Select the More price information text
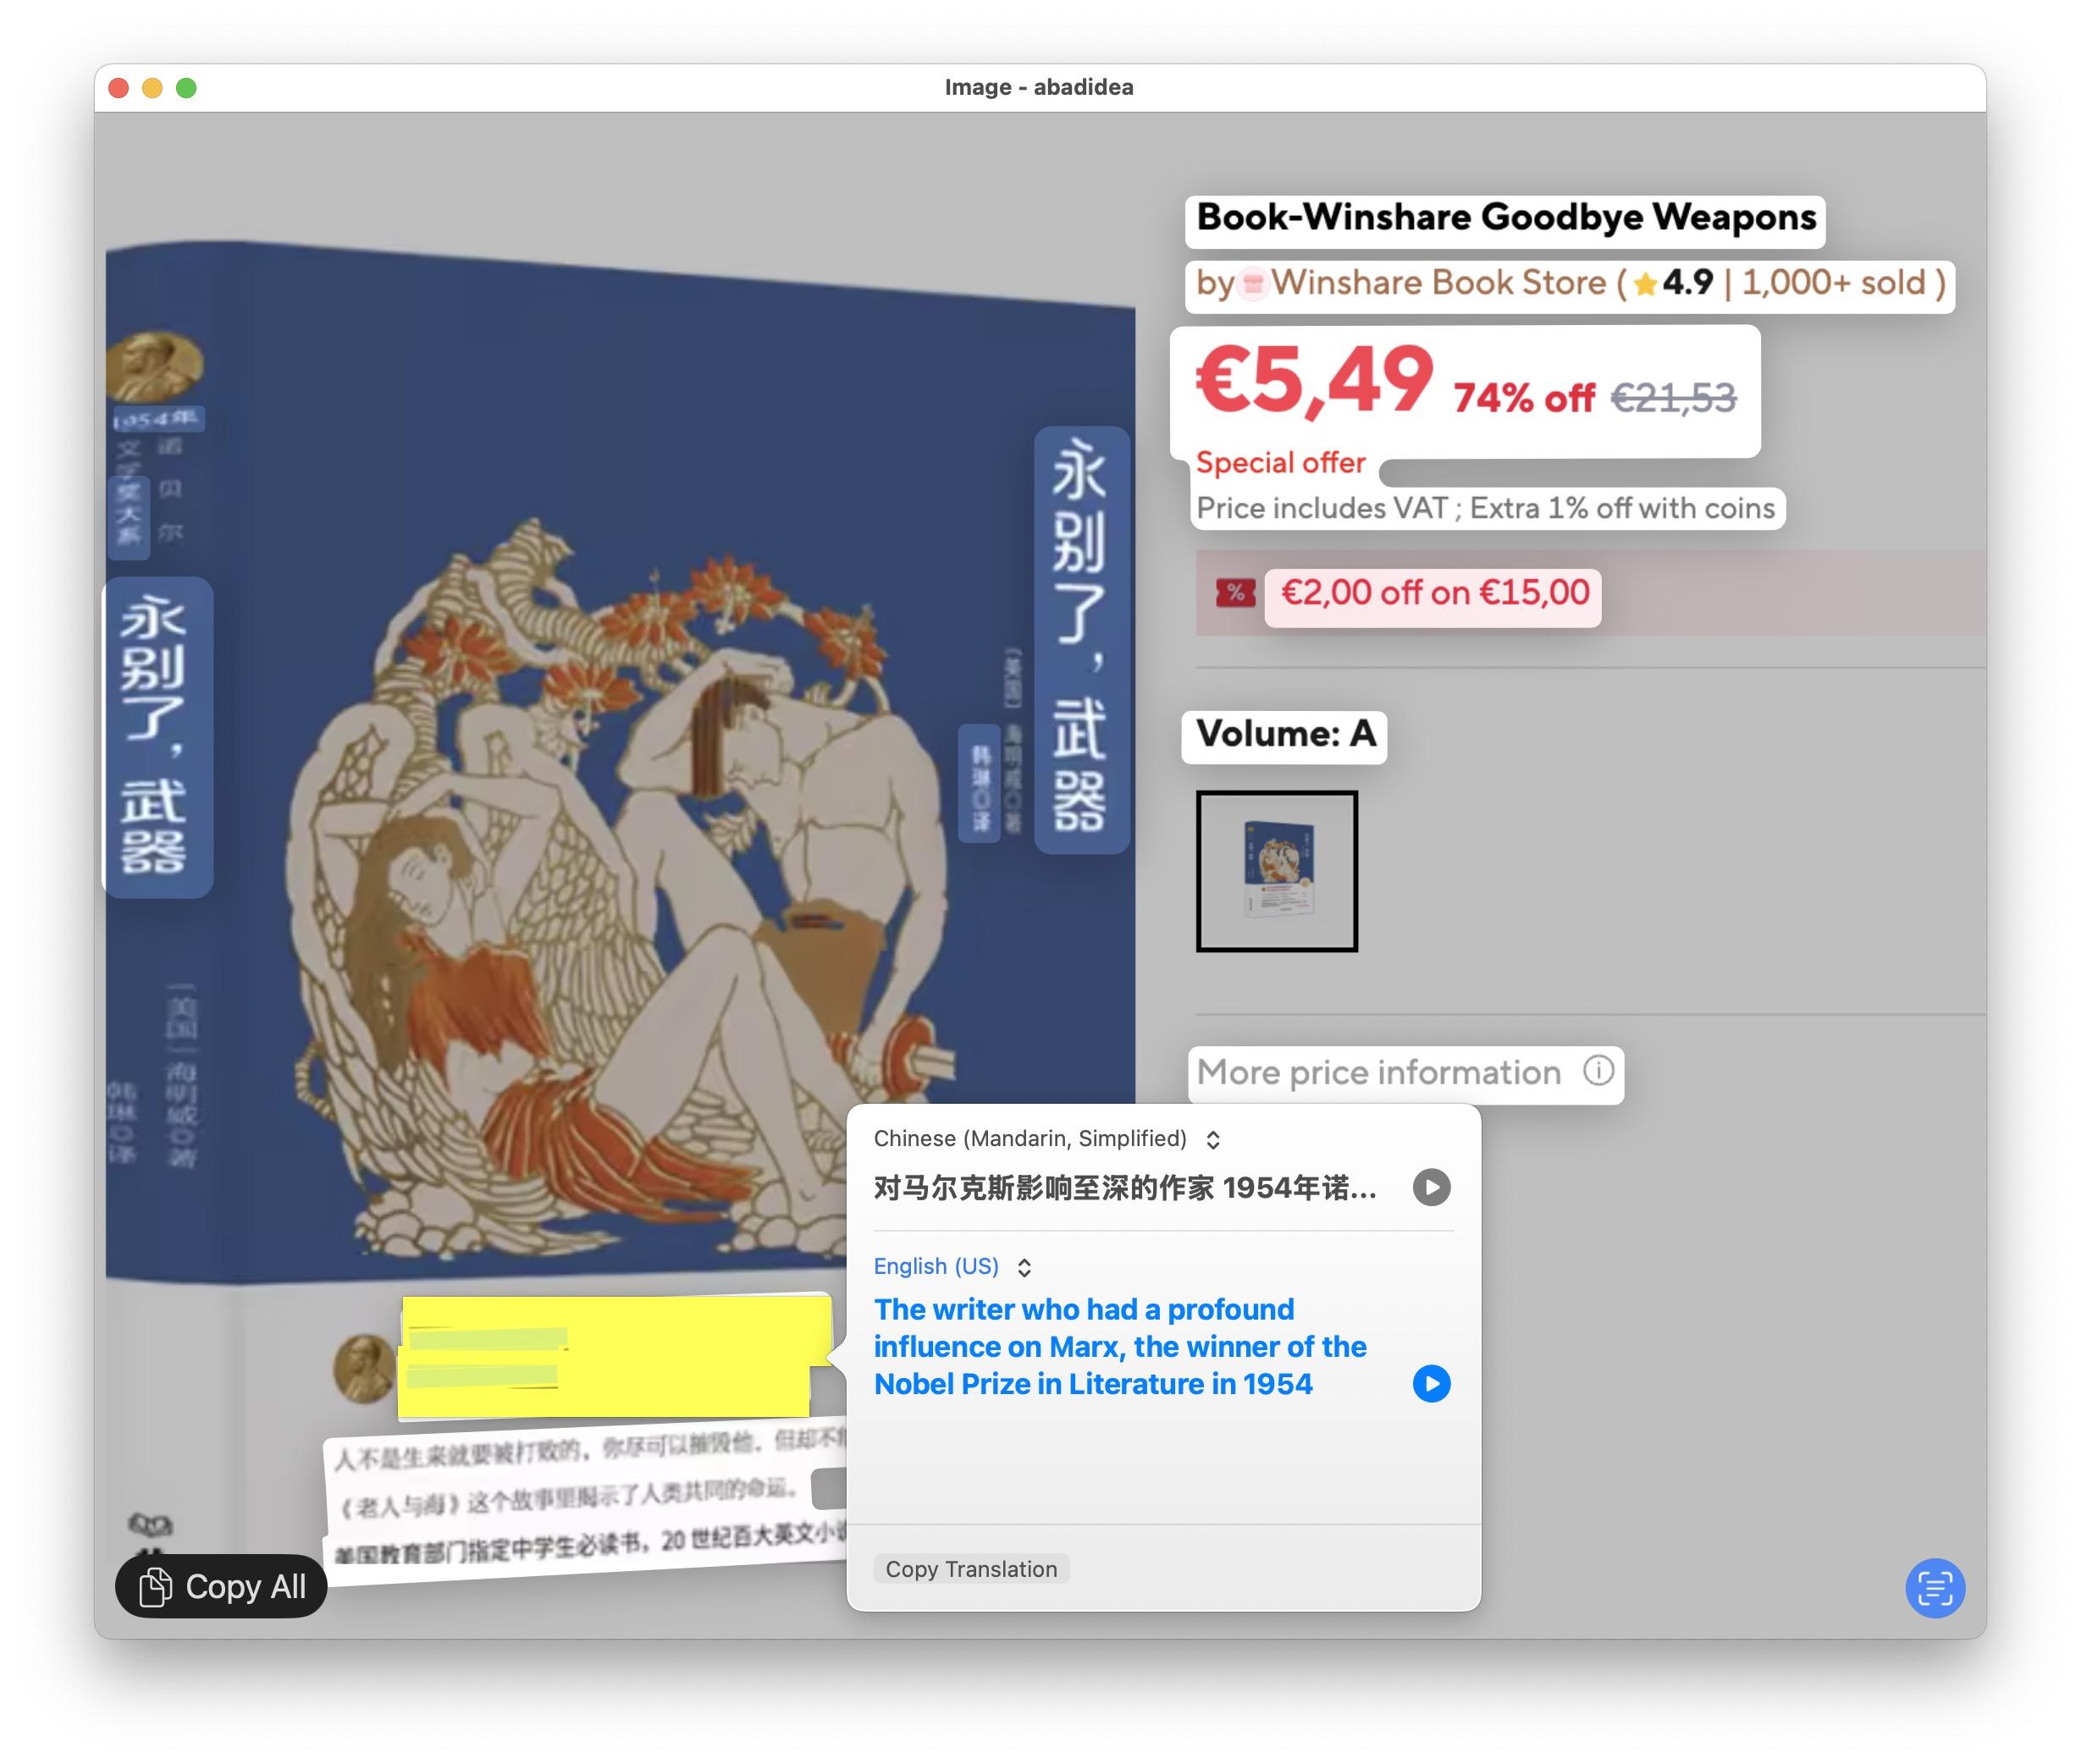2081x1764 pixels. click(1378, 1073)
